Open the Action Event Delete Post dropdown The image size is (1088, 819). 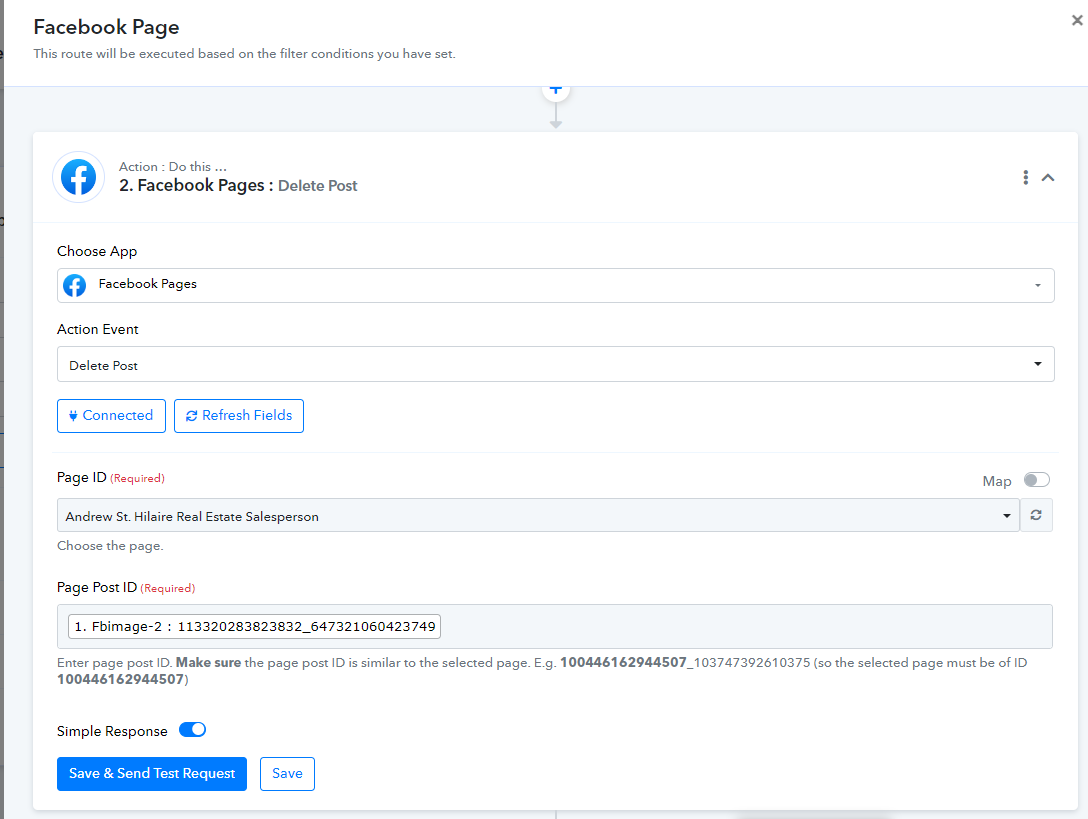[555, 364]
